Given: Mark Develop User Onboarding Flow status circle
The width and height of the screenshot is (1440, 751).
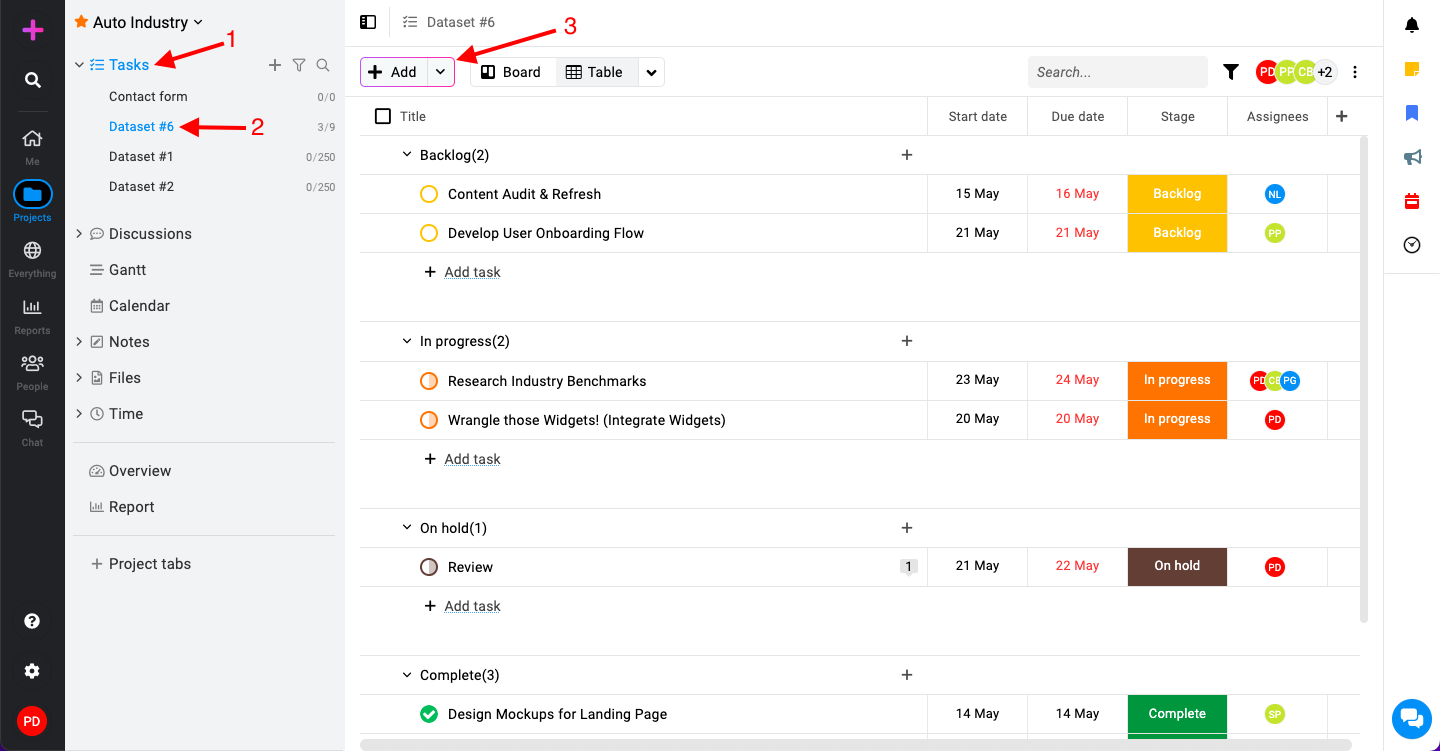Looking at the screenshot, I should pyautogui.click(x=429, y=233).
